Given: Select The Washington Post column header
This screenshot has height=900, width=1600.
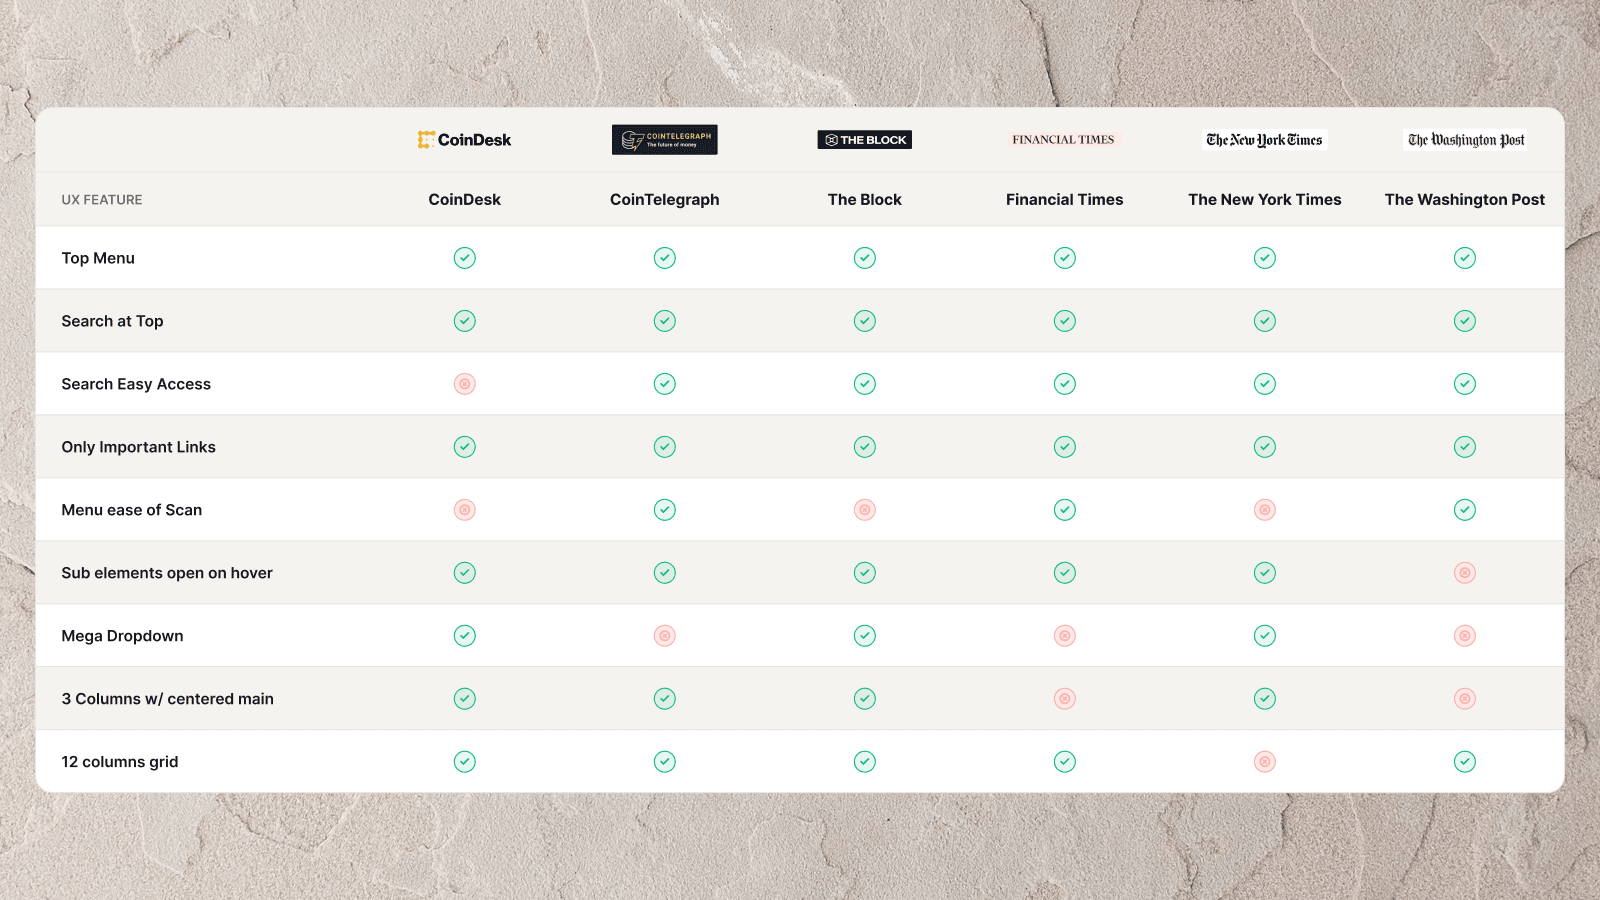Looking at the screenshot, I should click(1465, 200).
